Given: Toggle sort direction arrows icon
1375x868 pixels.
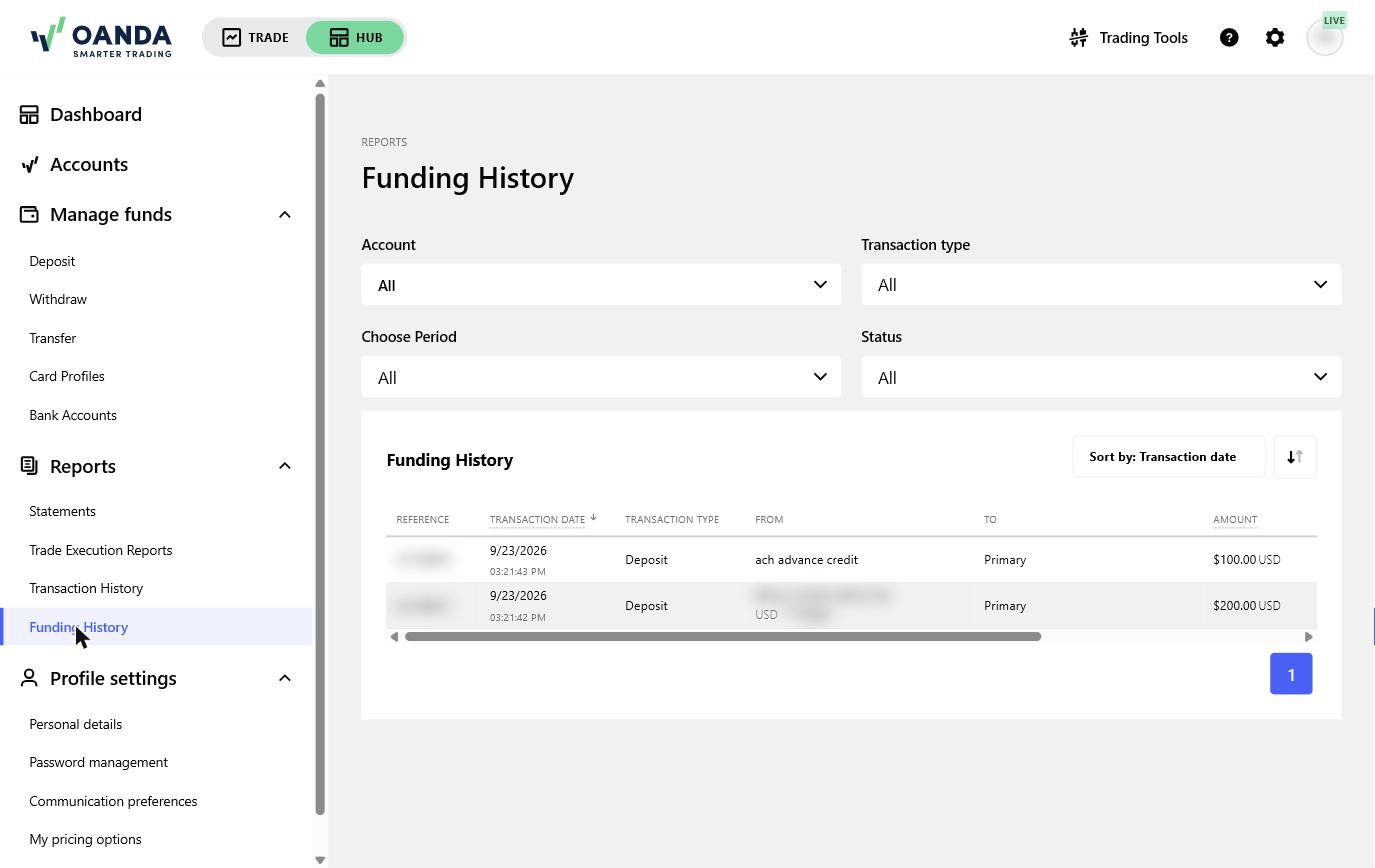Looking at the screenshot, I should coord(1295,457).
